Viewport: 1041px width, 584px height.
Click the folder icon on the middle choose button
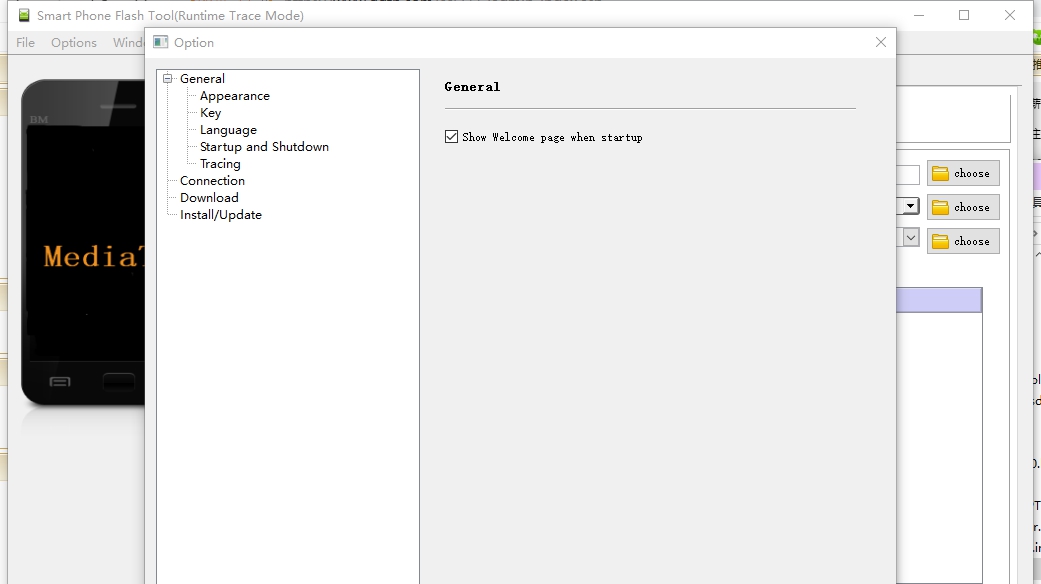pyautogui.click(x=940, y=208)
